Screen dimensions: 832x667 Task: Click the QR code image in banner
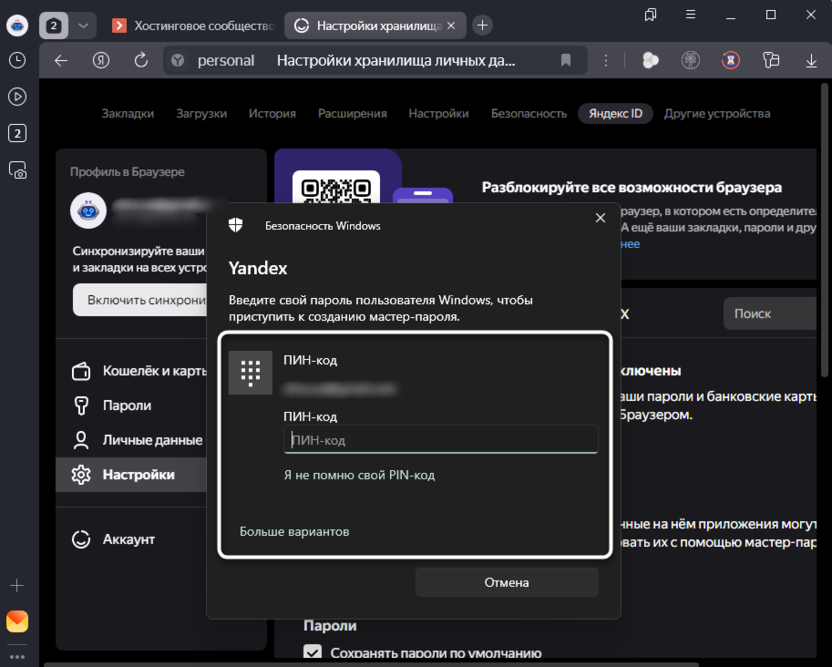336,187
